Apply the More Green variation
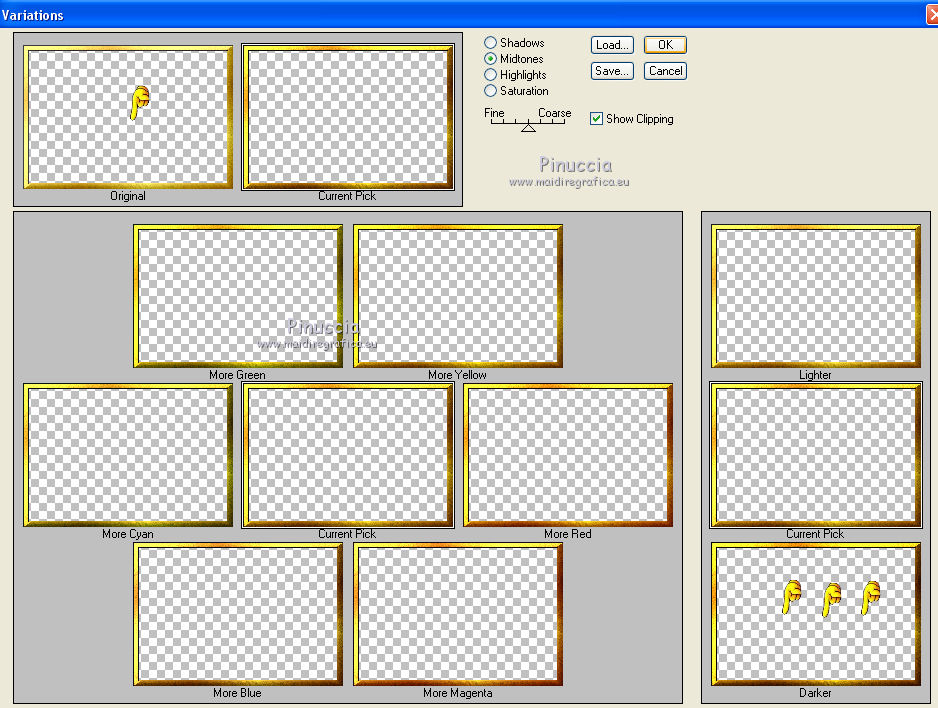The height and width of the screenshot is (708, 938). (238, 296)
